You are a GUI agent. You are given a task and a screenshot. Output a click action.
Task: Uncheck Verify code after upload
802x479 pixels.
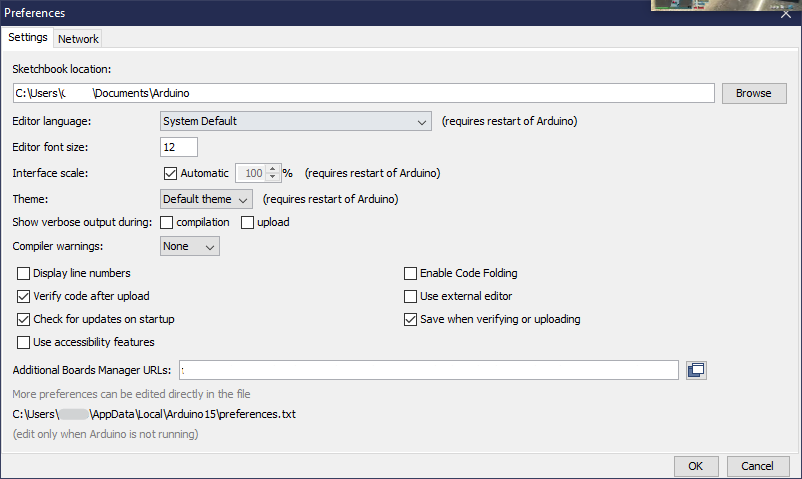tap(24, 296)
